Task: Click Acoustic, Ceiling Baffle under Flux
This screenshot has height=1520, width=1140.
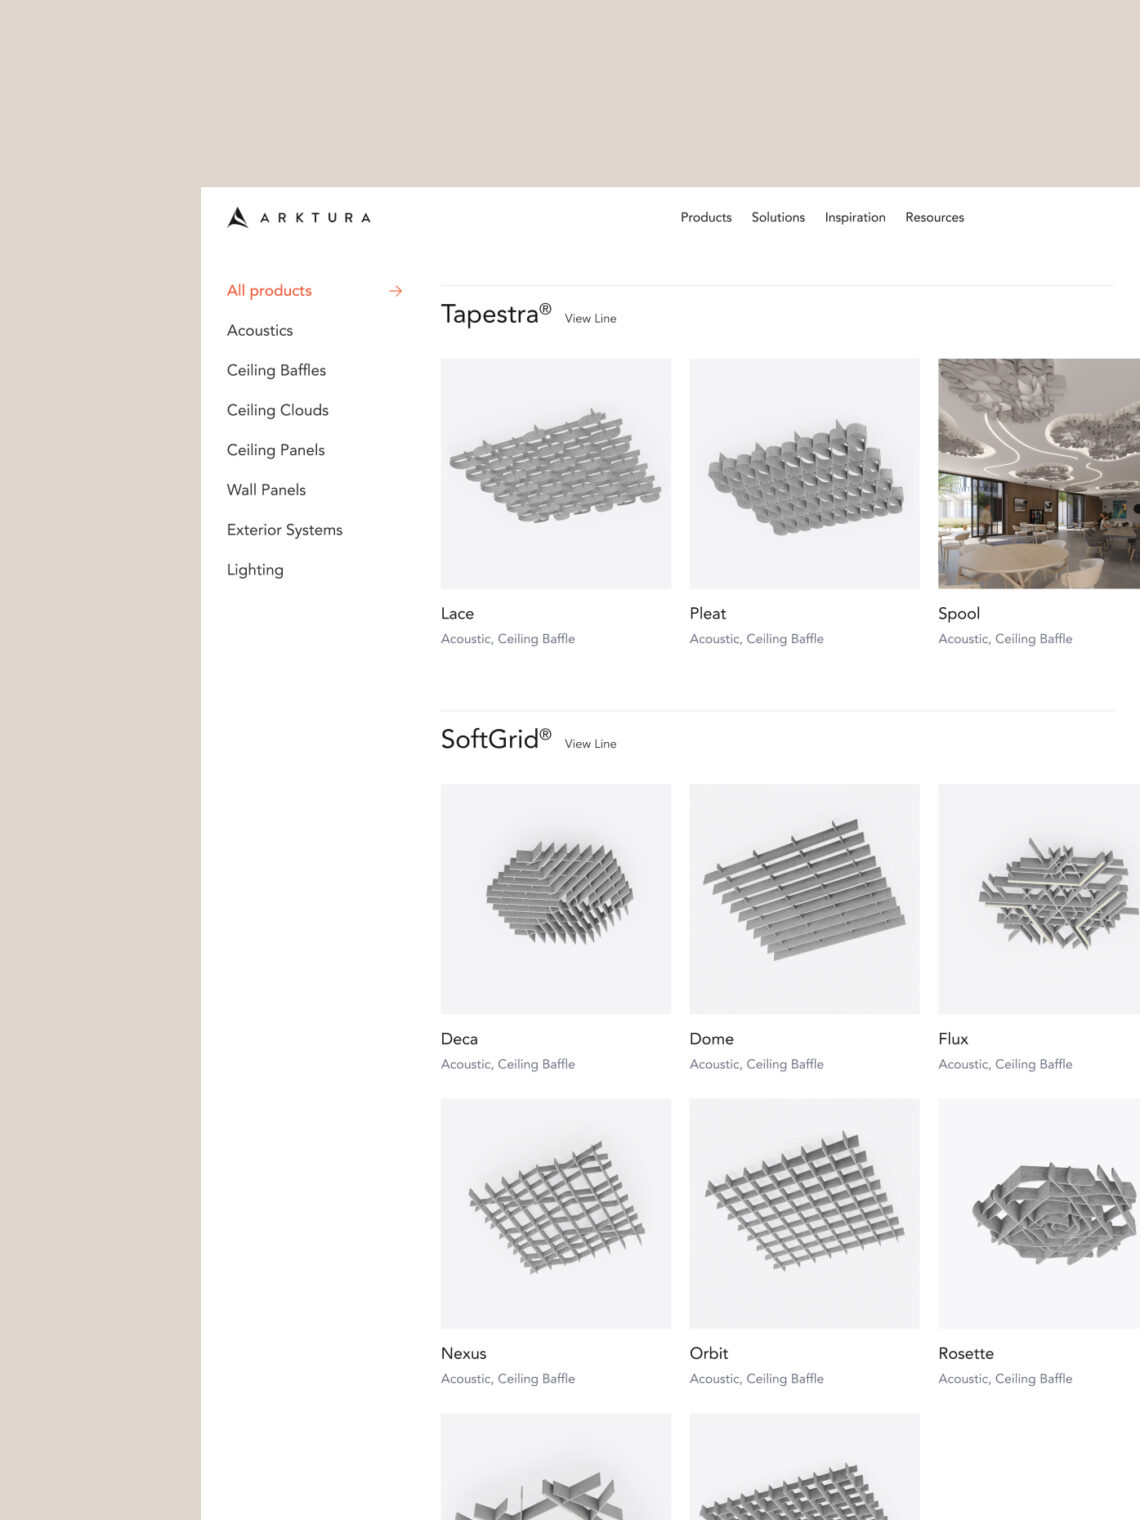Action: click(x=1005, y=1065)
